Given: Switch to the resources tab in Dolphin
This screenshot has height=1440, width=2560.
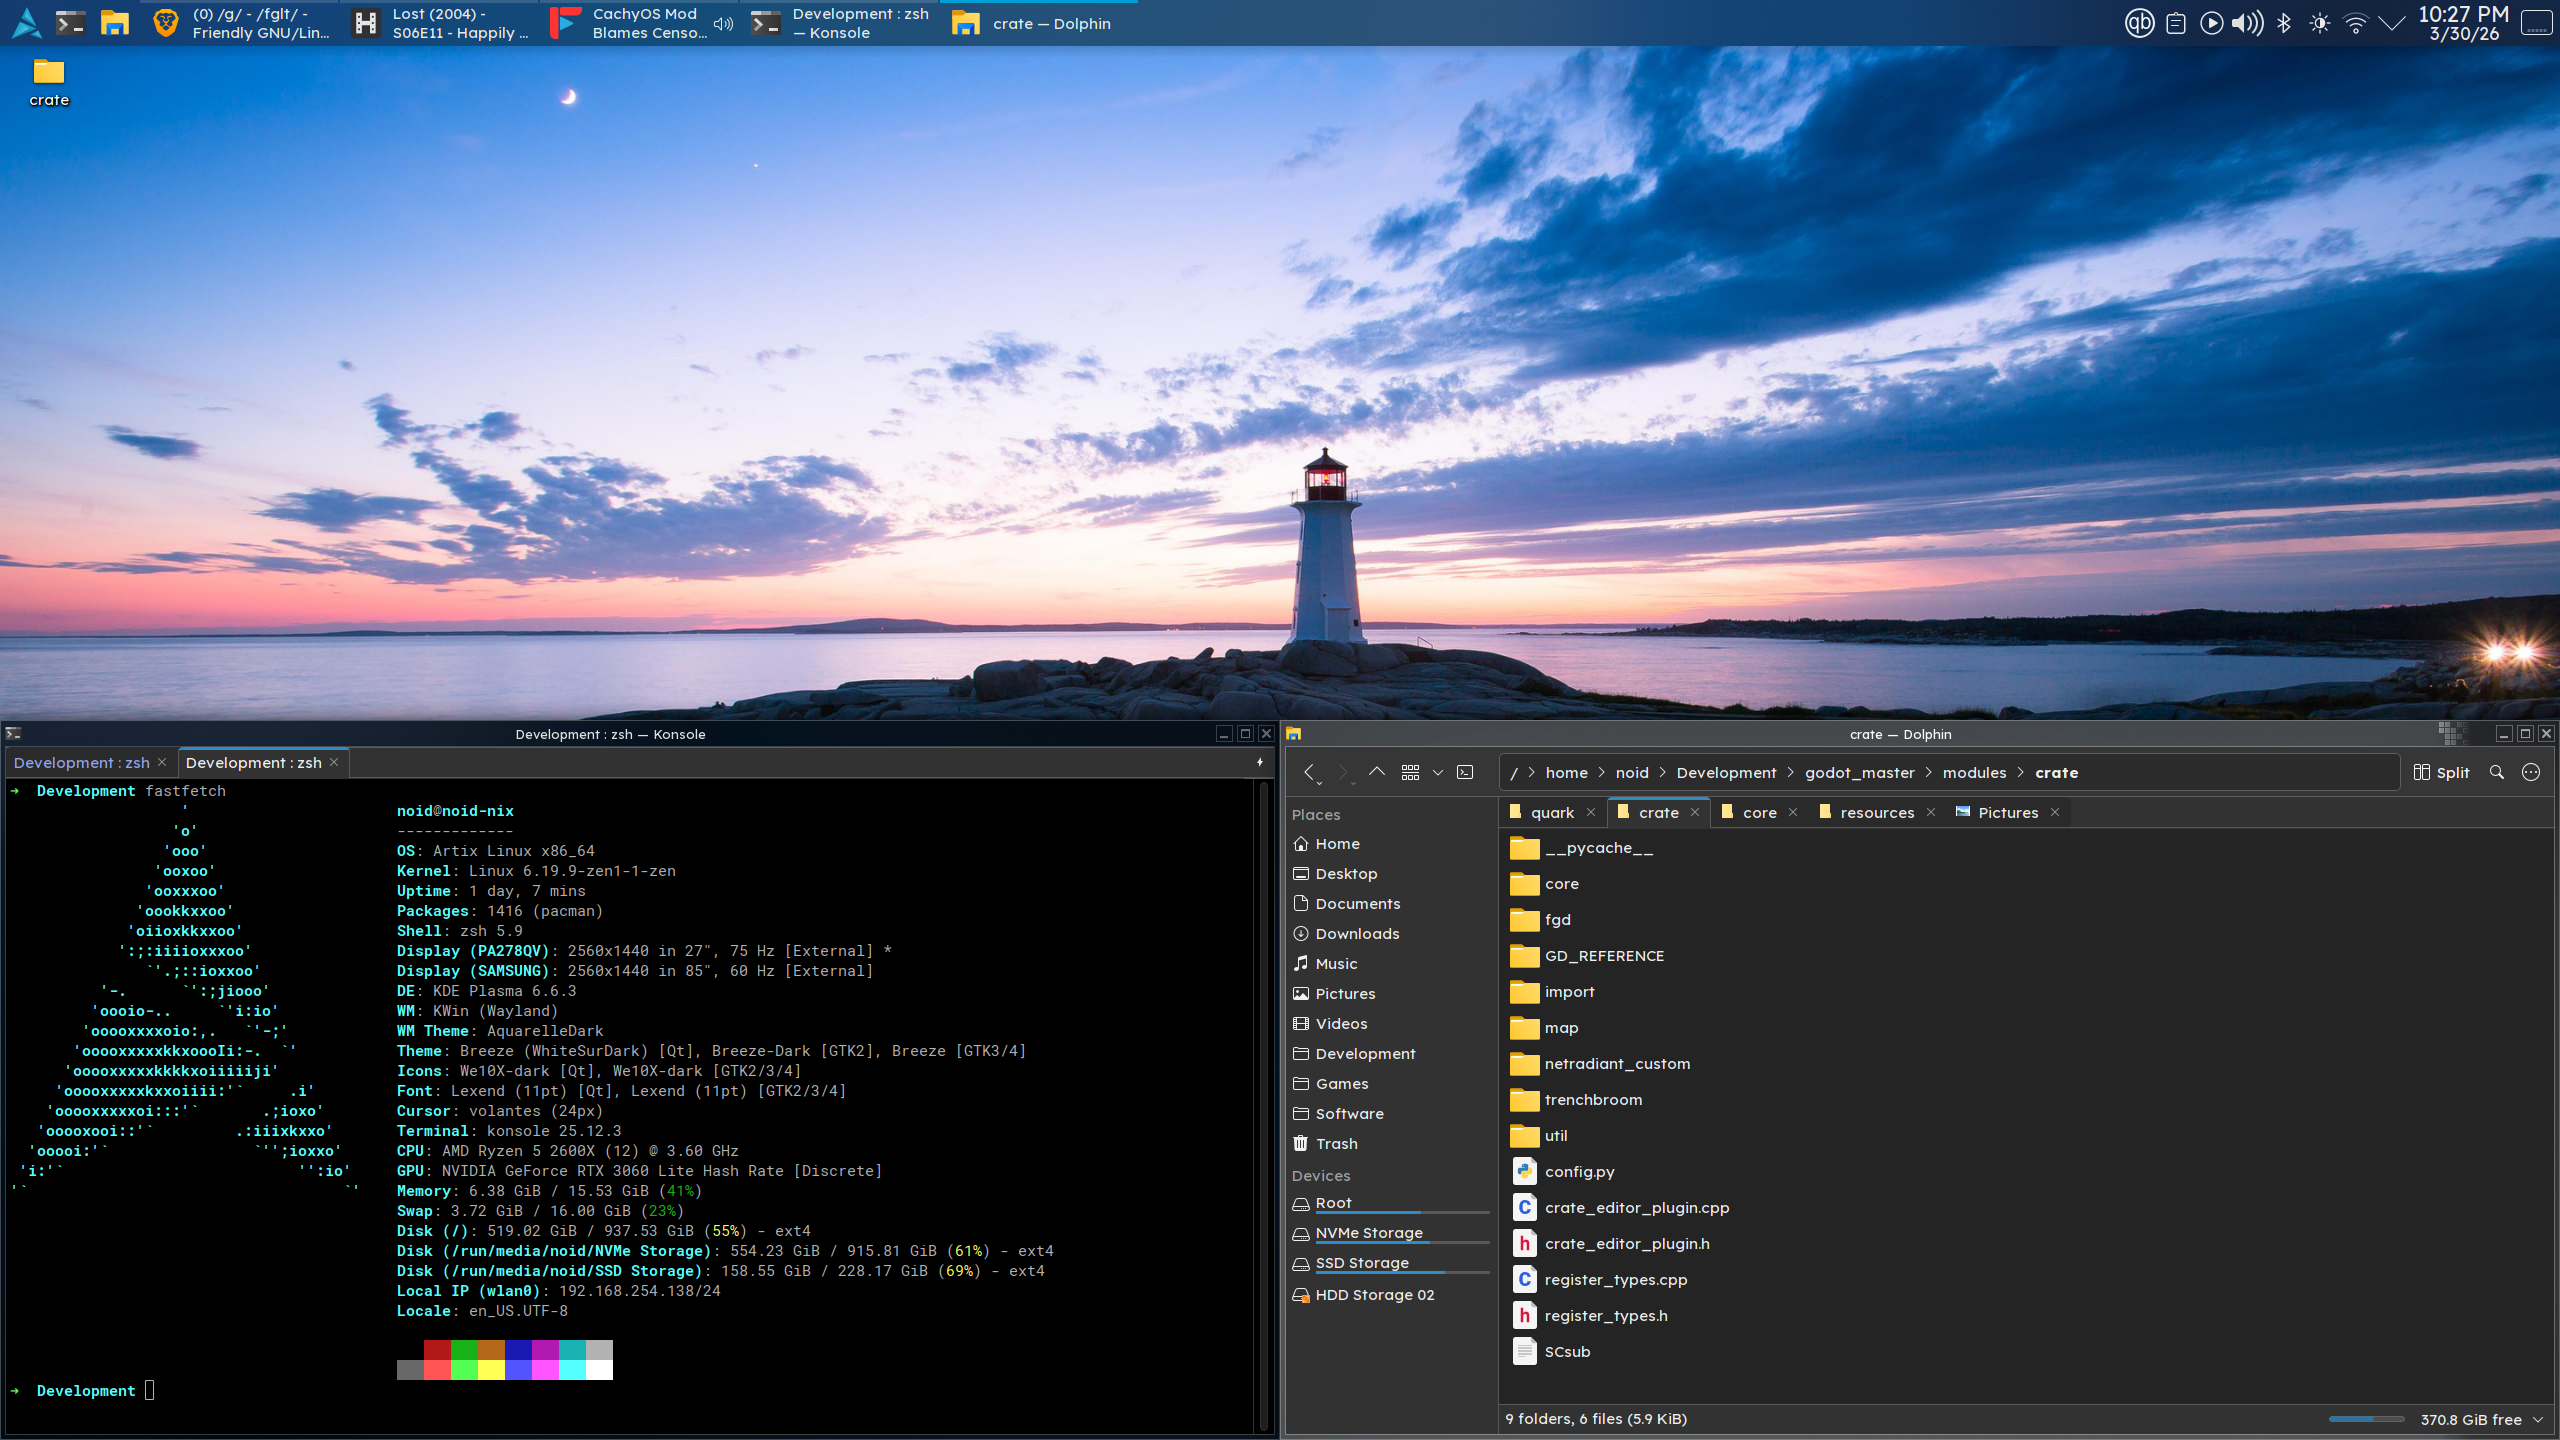Looking at the screenshot, I should pos(1876,812).
